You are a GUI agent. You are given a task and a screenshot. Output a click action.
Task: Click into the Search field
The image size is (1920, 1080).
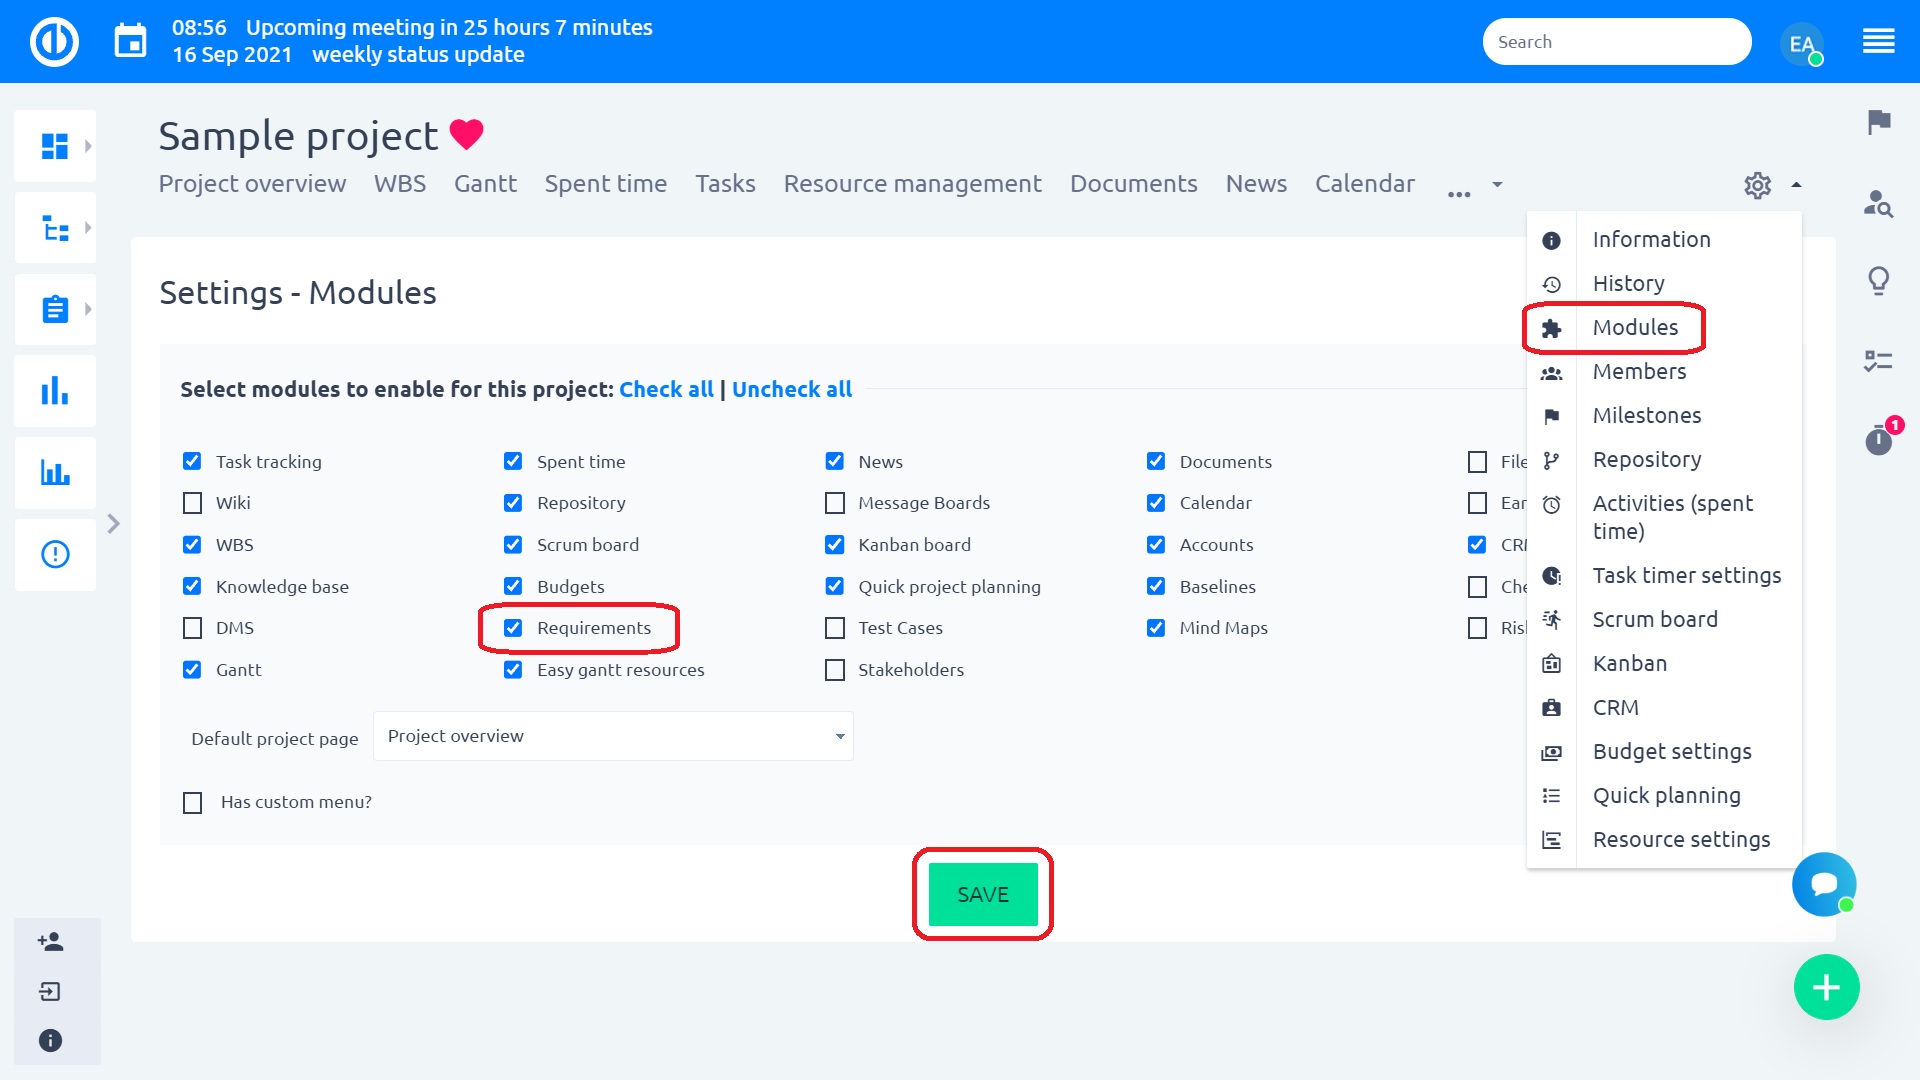click(1615, 42)
